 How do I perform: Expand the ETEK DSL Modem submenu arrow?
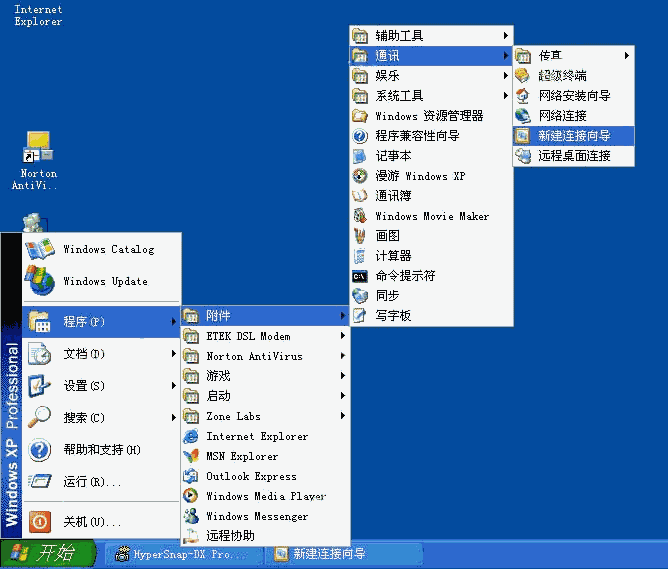pos(343,336)
